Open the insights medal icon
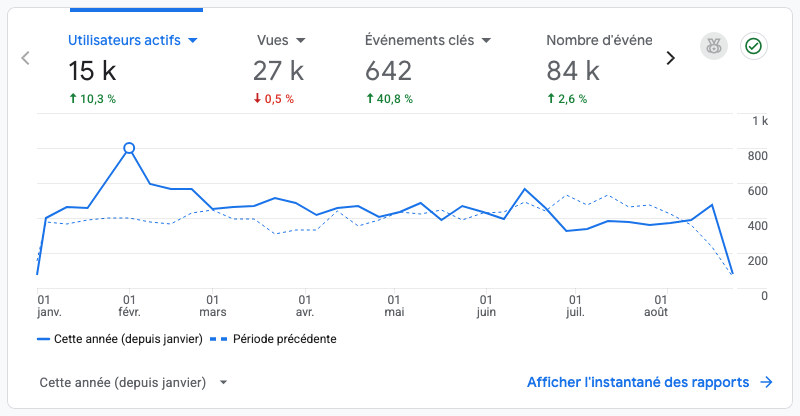Viewport: 800px width, 416px height. (x=714, y=46)
